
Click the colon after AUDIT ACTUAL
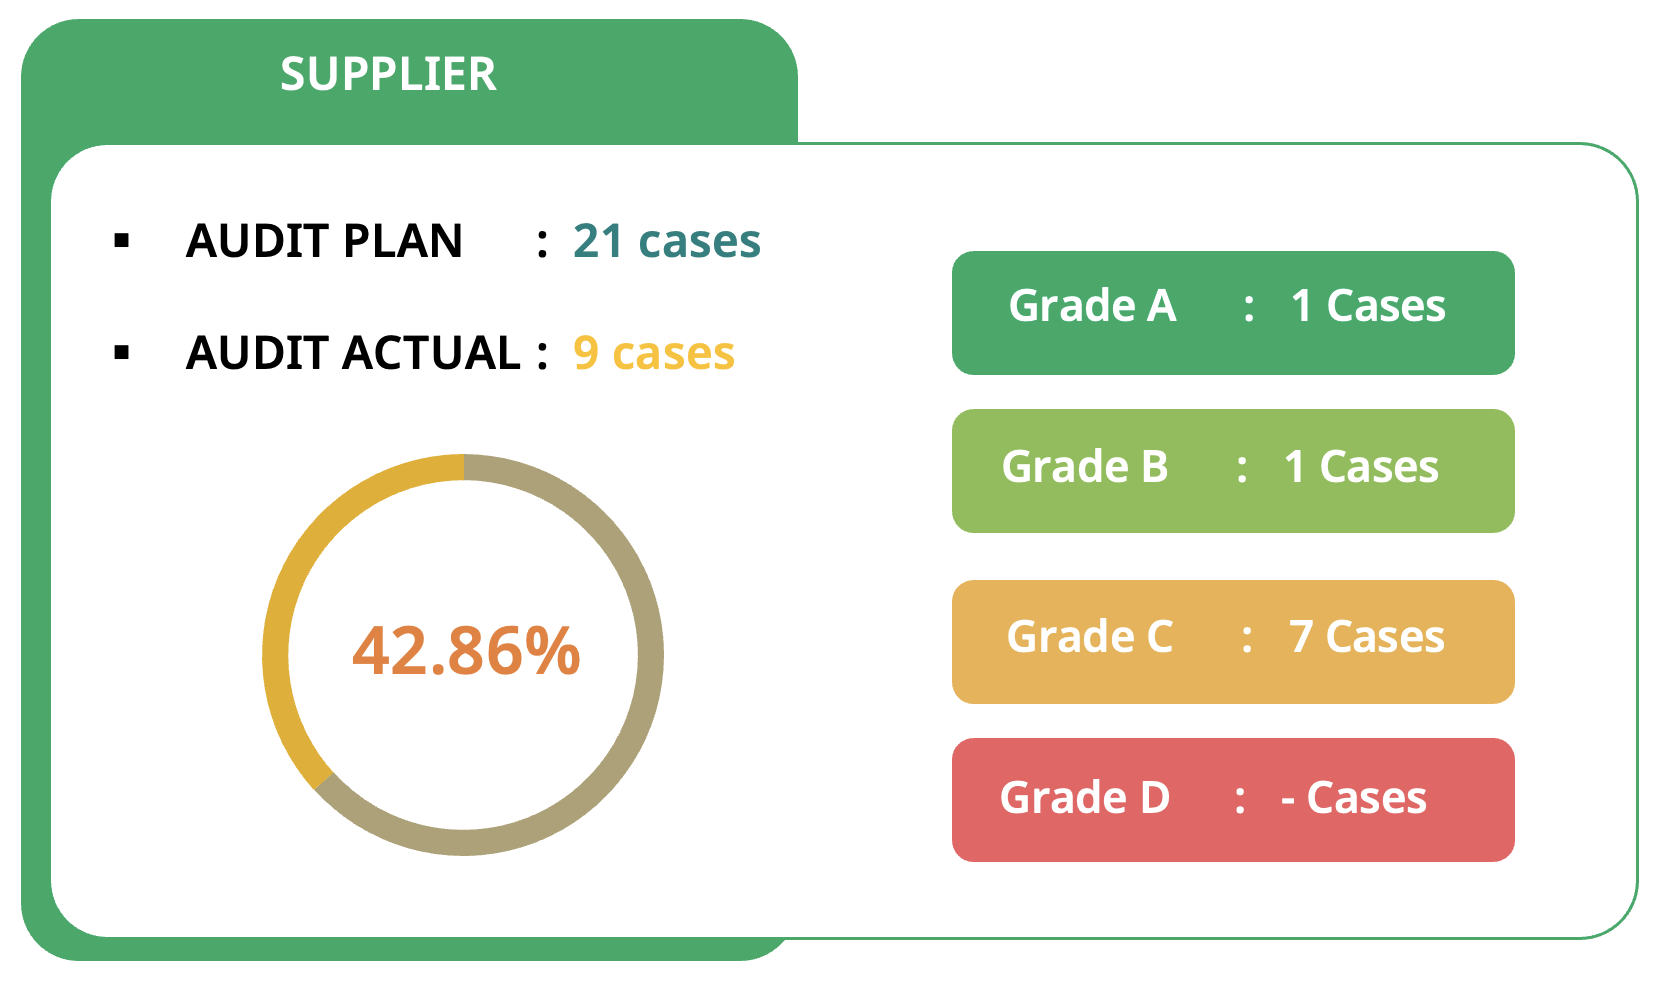click(x=542, y=355)
